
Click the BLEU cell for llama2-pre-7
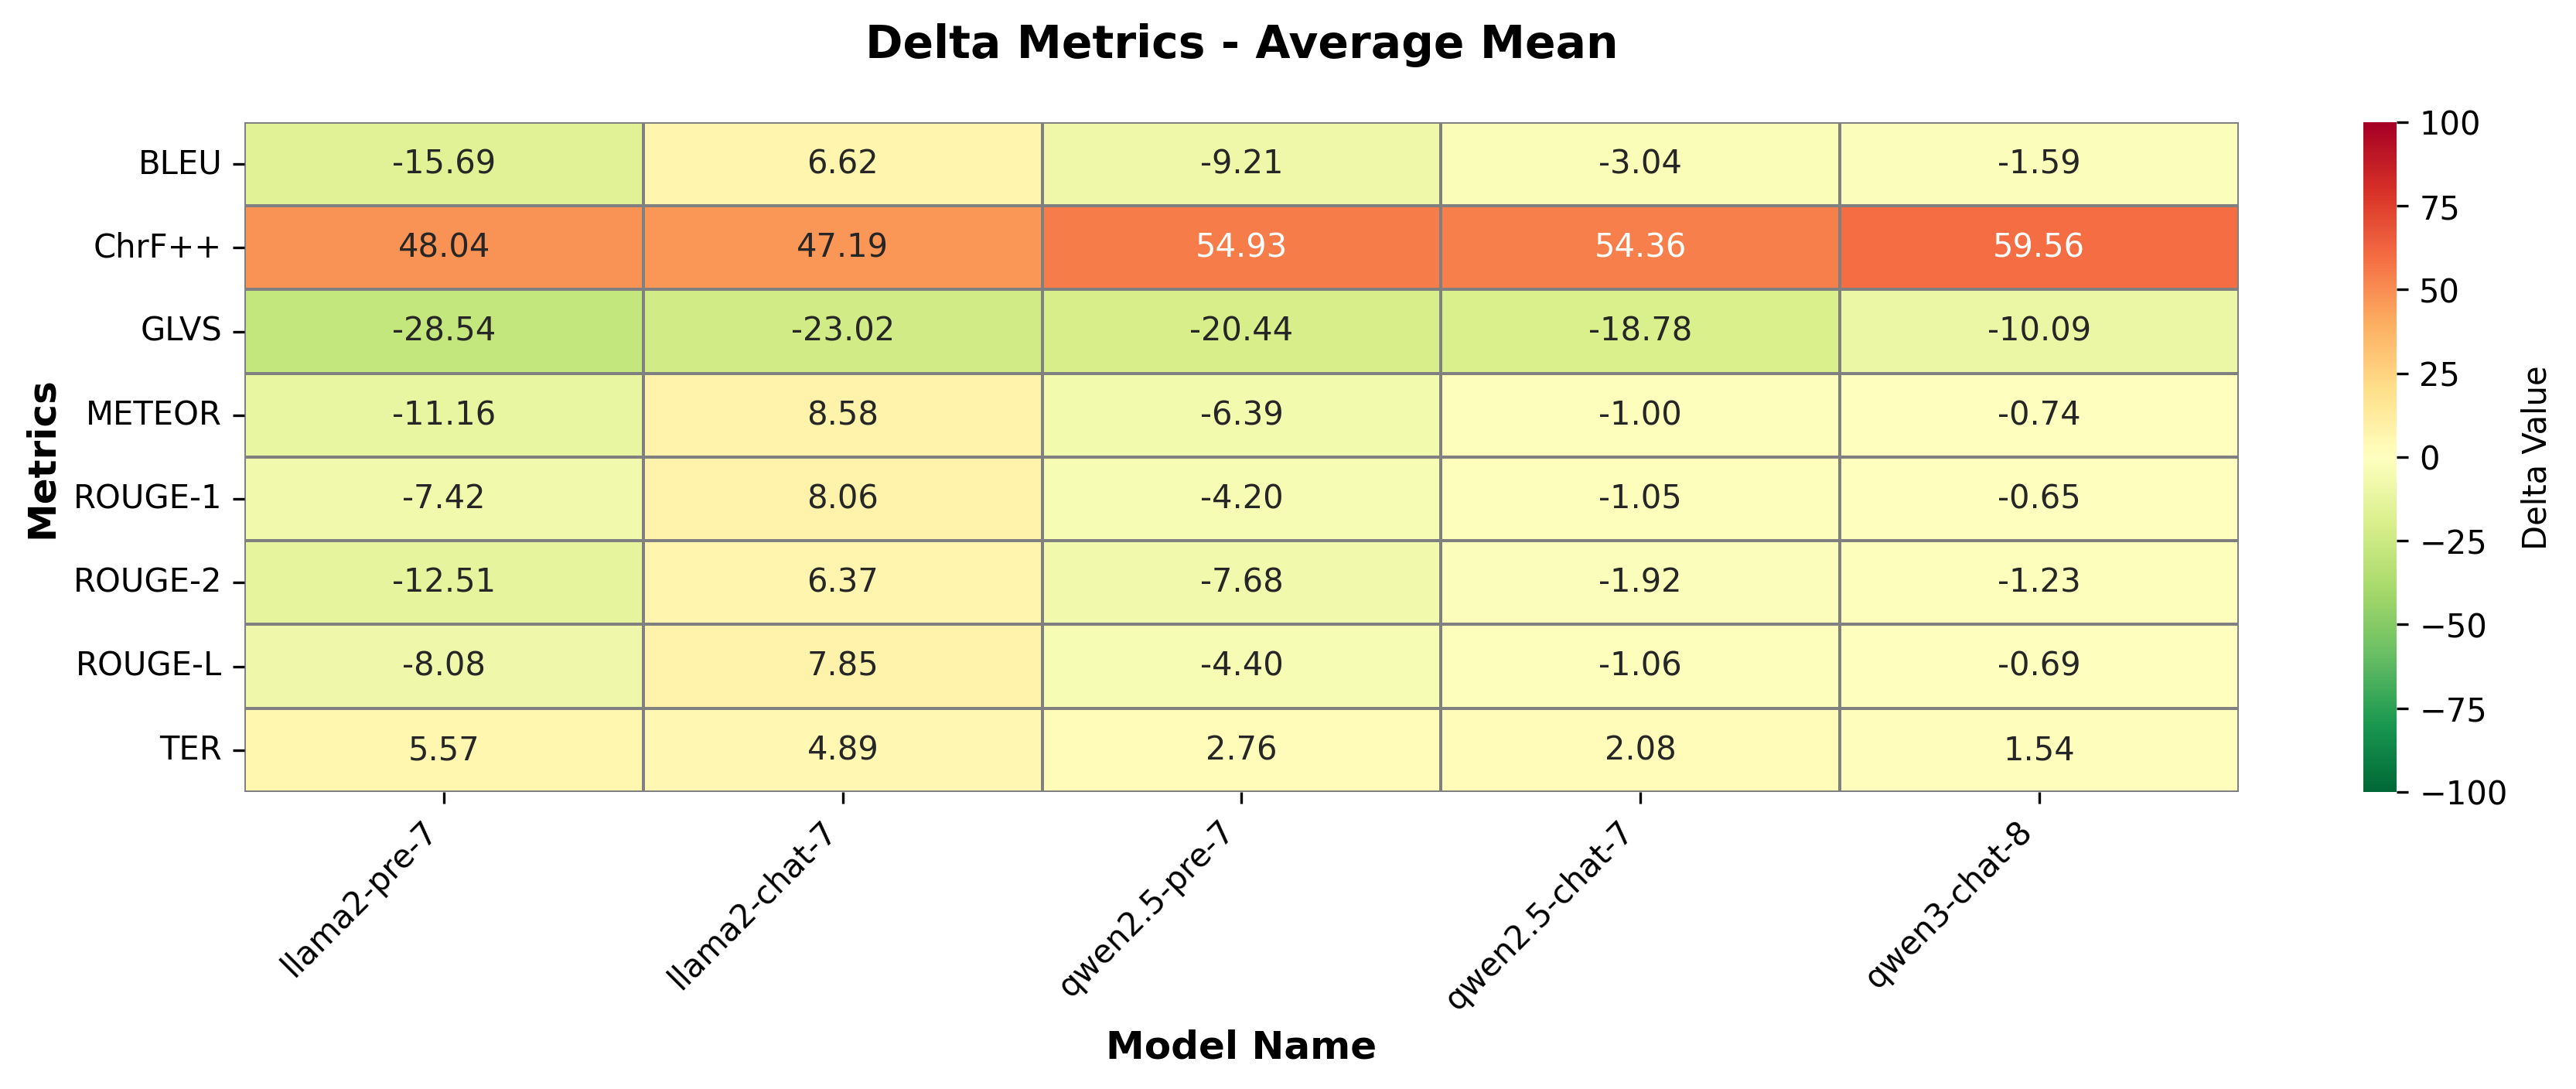443,163
